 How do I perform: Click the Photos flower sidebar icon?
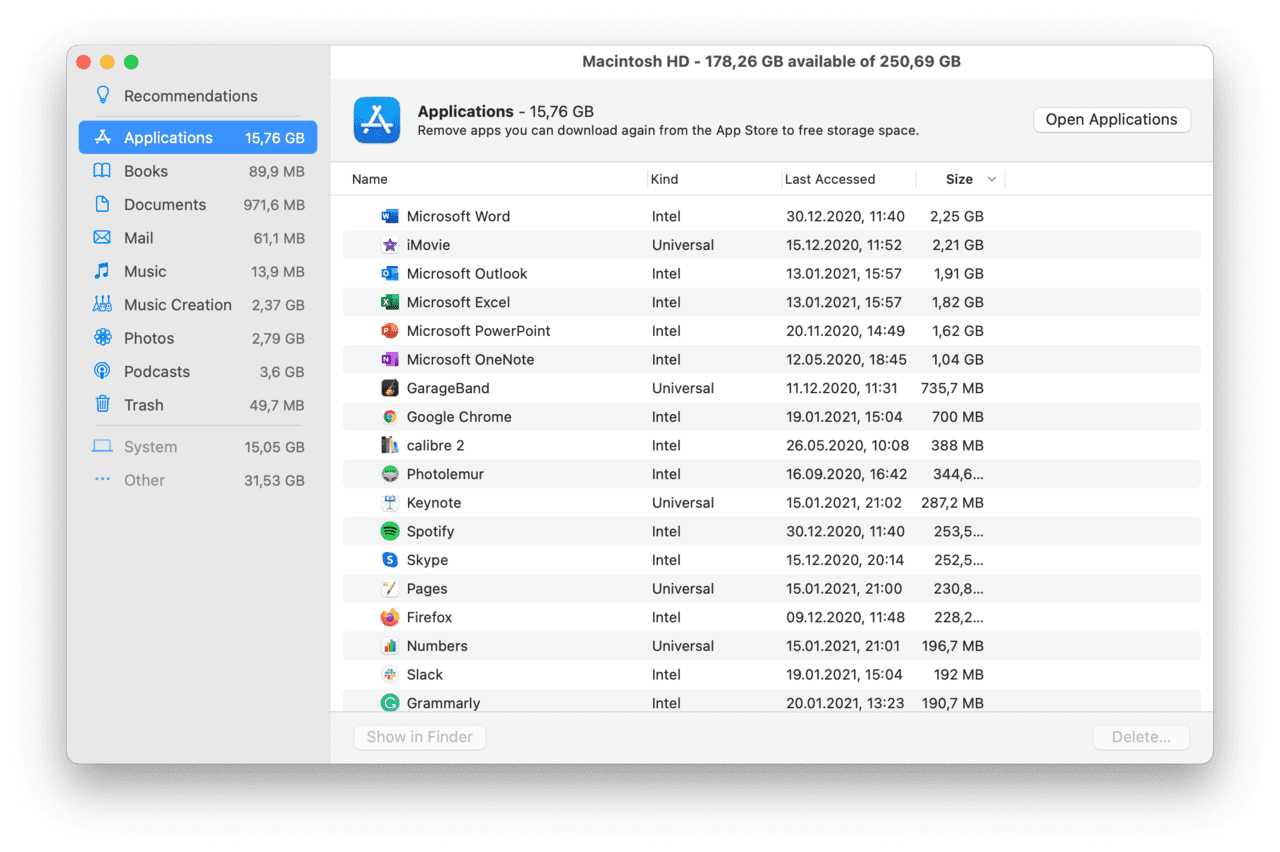[x=102, y=338]
